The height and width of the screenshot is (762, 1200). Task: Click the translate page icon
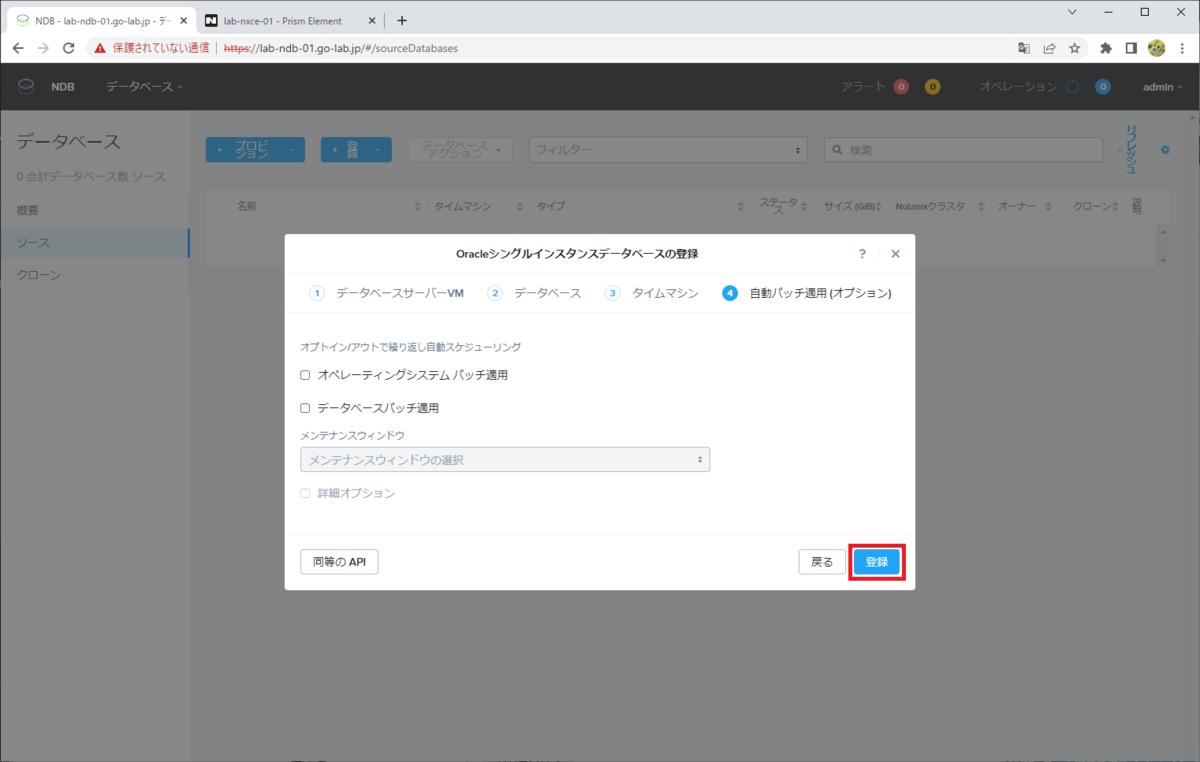click(1024, 48)
